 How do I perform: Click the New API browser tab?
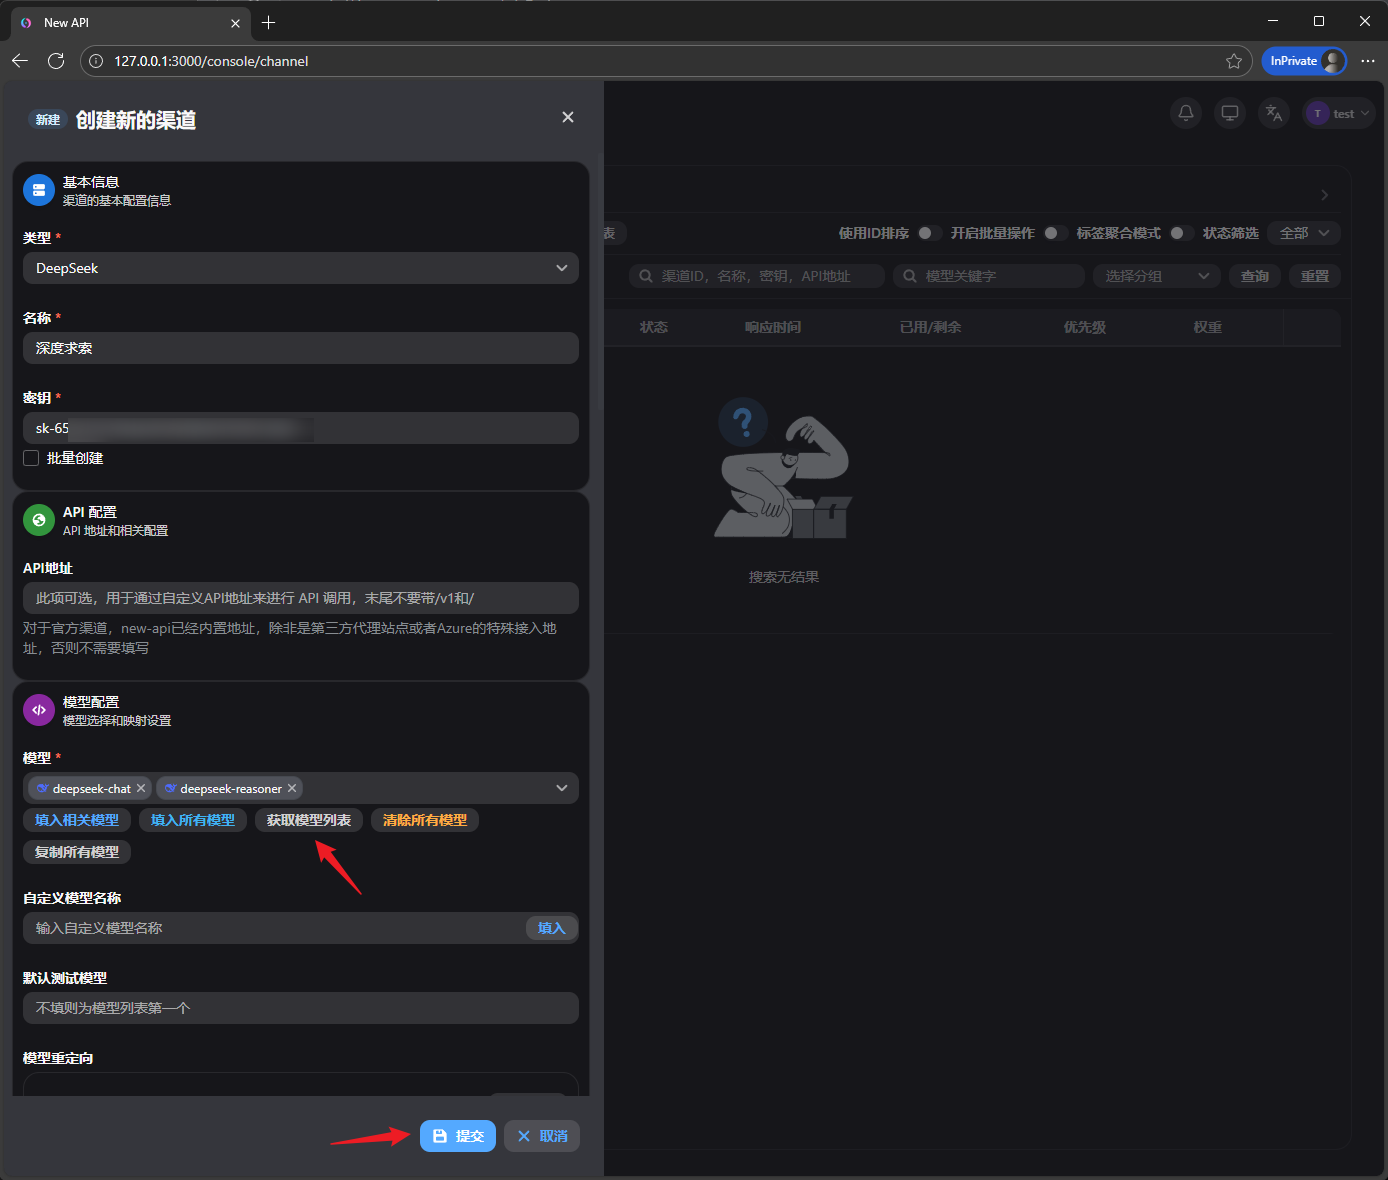(x=120, y=22)
